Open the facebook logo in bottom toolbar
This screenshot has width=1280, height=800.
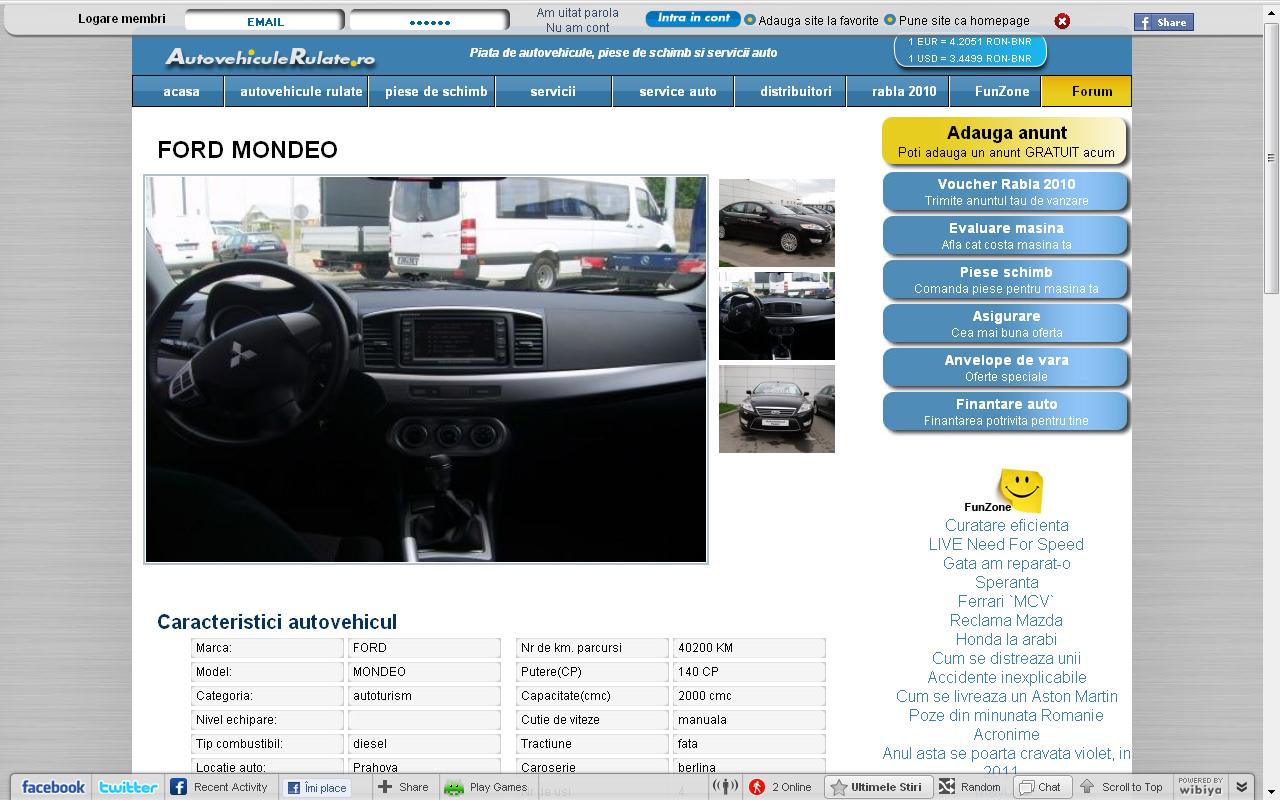click(53, 787)
